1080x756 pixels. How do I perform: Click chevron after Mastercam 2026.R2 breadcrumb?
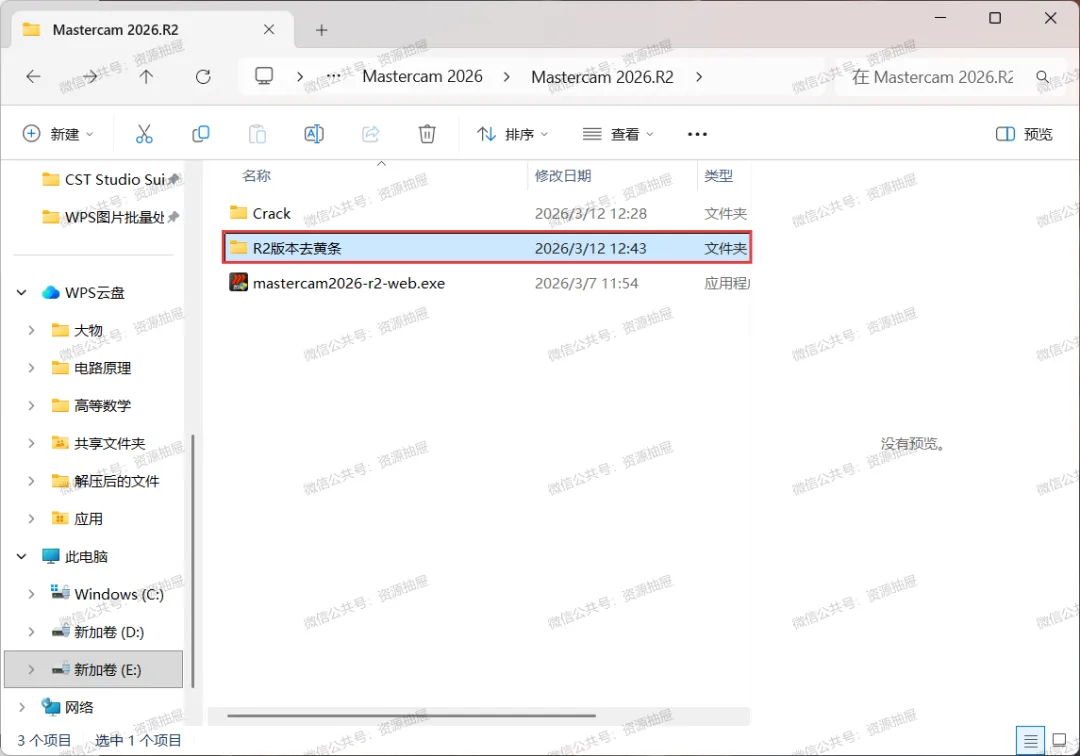coord(699,76)
